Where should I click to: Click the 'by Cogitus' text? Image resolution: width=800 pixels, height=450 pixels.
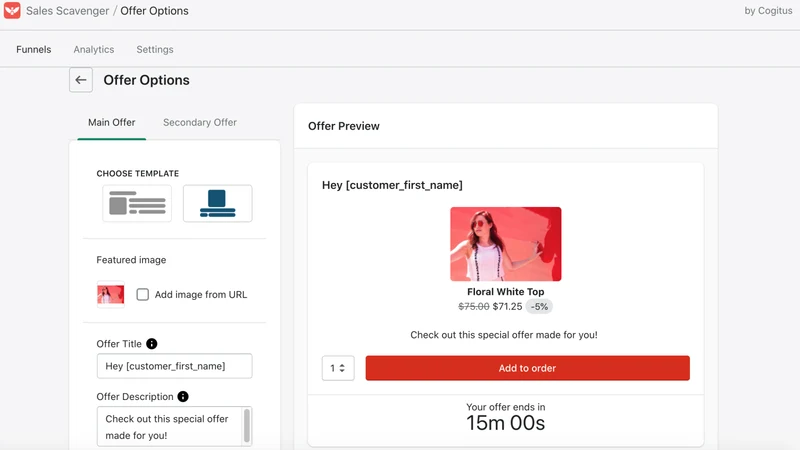(x=768, y=11)
